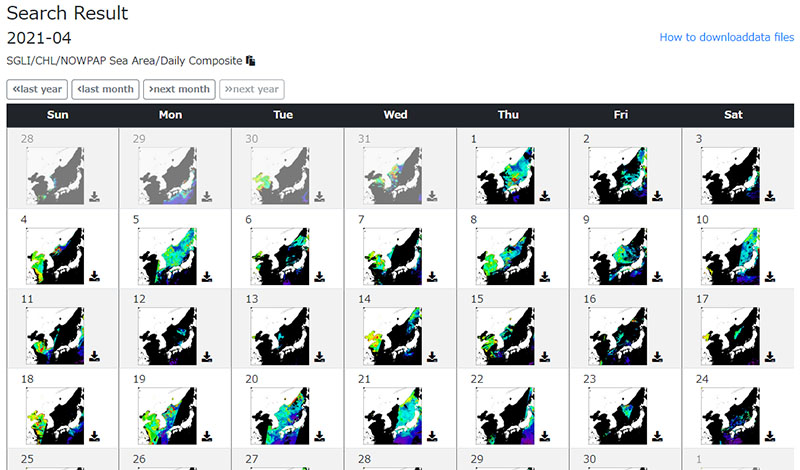Open the April 15 chlorophyll map thumbnail
The width and height of the screenshot is (800, 470).
click(x=505, y=336)
